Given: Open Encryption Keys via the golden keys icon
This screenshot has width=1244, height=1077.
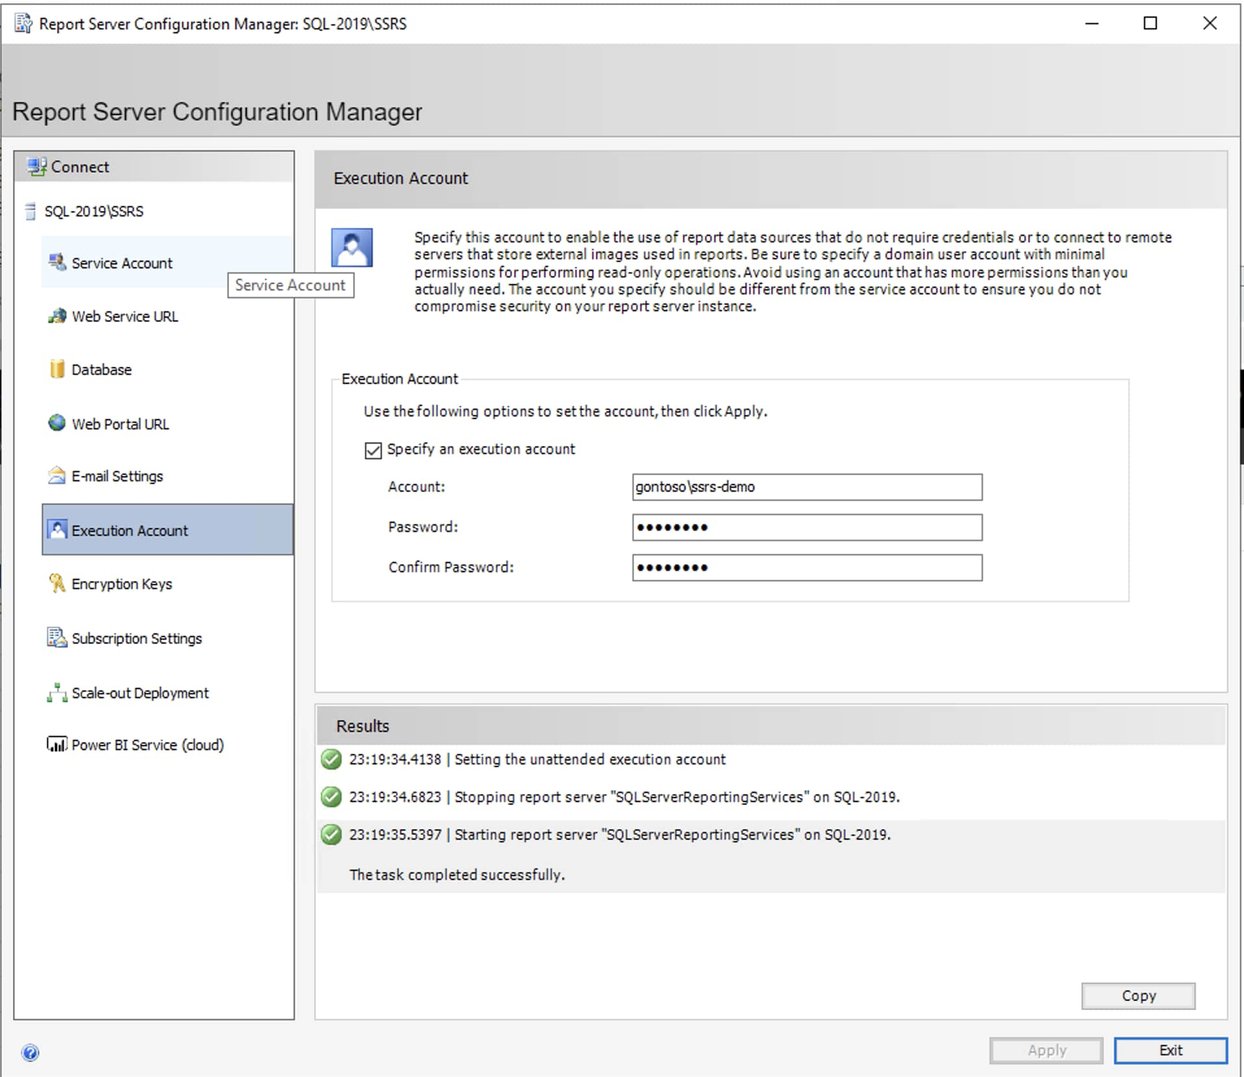Looking at the screenshot, I should point(57,584).
